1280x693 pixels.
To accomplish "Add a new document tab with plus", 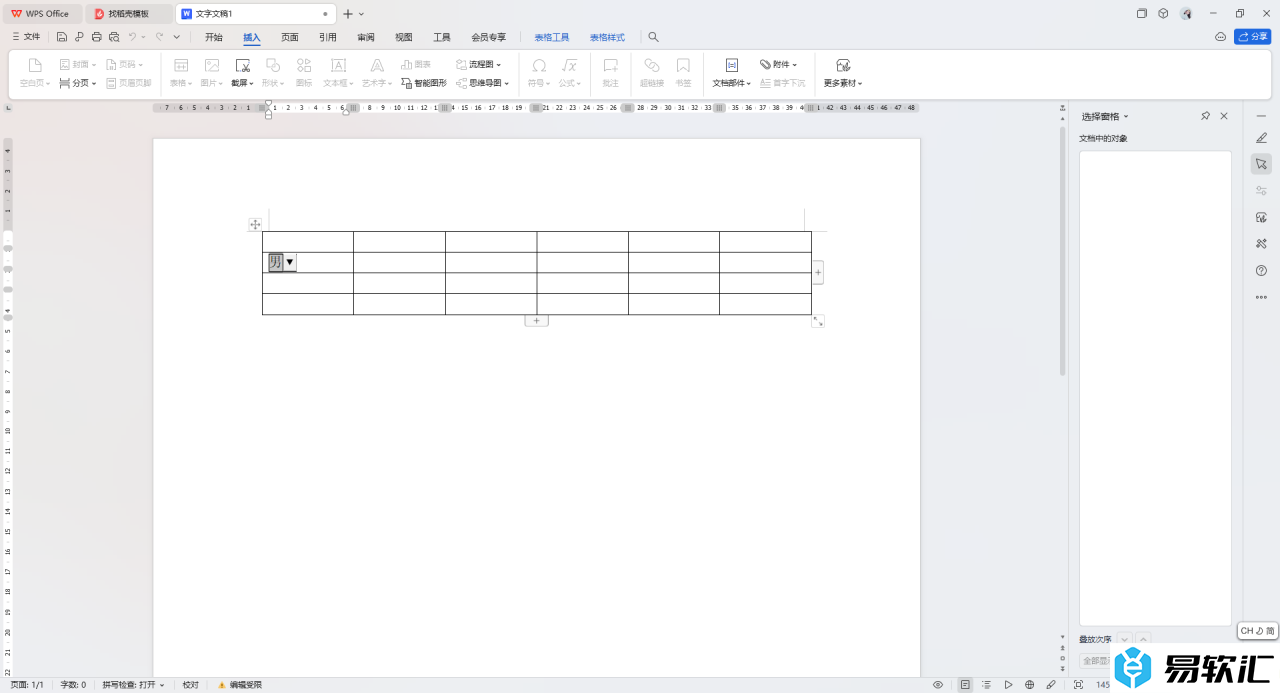I will point(347,14).
